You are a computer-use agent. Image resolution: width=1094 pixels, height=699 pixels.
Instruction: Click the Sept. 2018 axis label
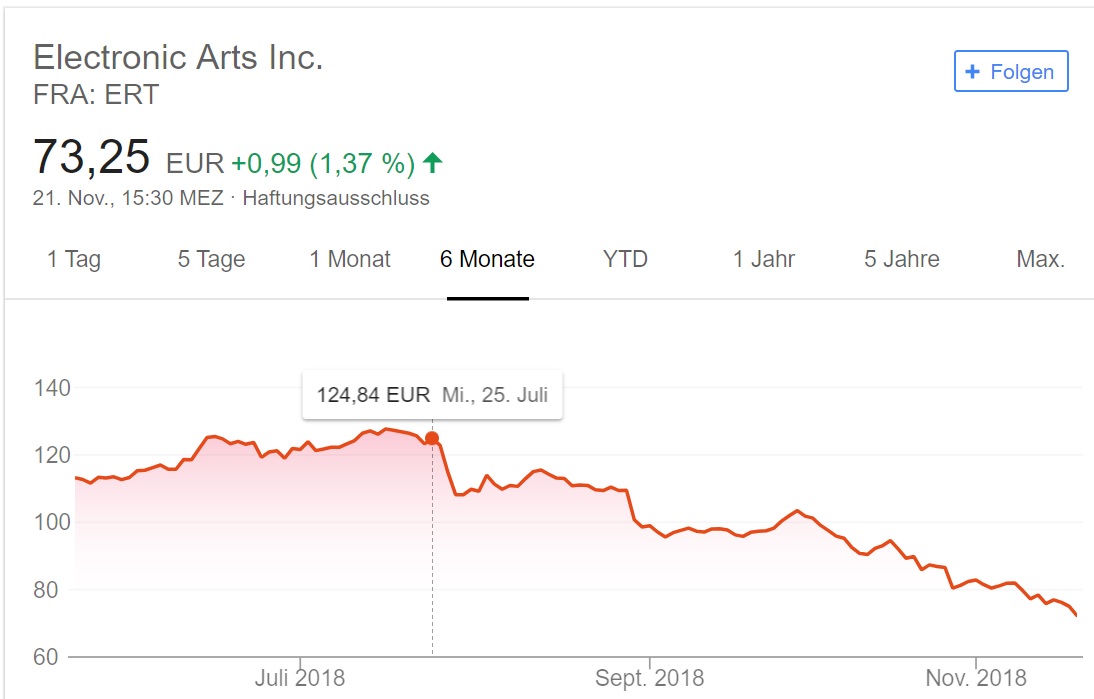(649, 677)
